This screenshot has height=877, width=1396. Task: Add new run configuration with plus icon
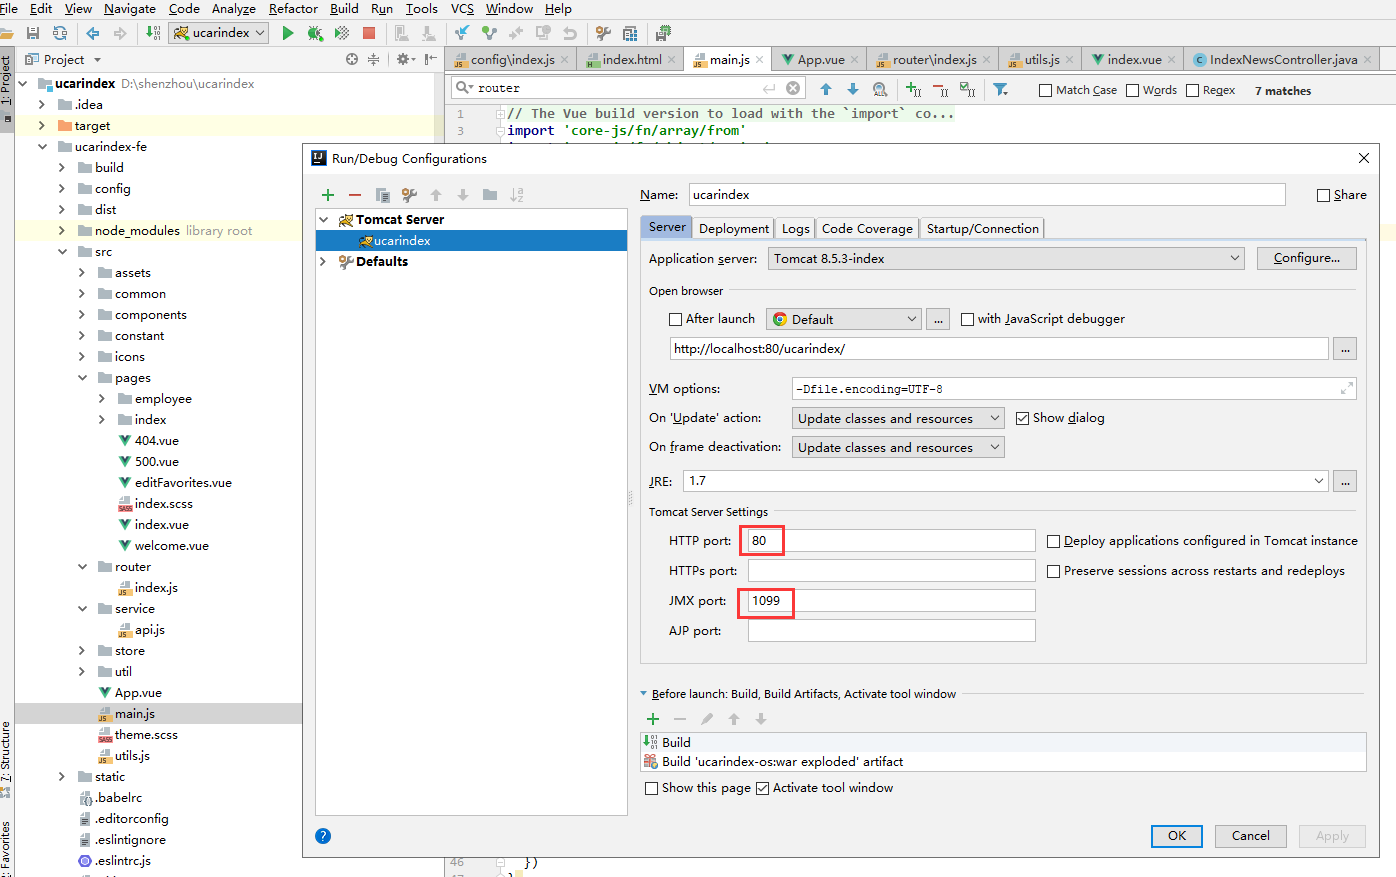[x=328, y=195]
